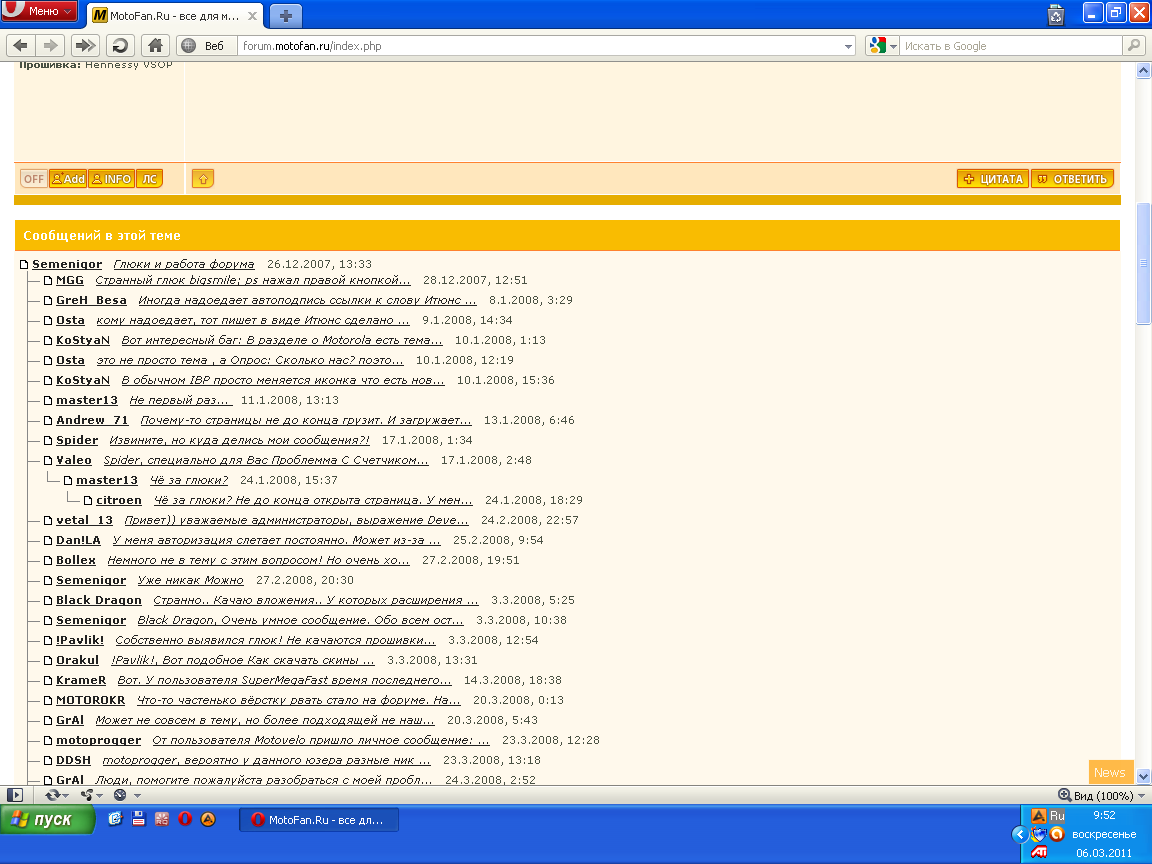Image resolution: width=1152 pixels, height=864 pixels.
Task: Expand the address bar history dropdown
Action: coord(849,46)
